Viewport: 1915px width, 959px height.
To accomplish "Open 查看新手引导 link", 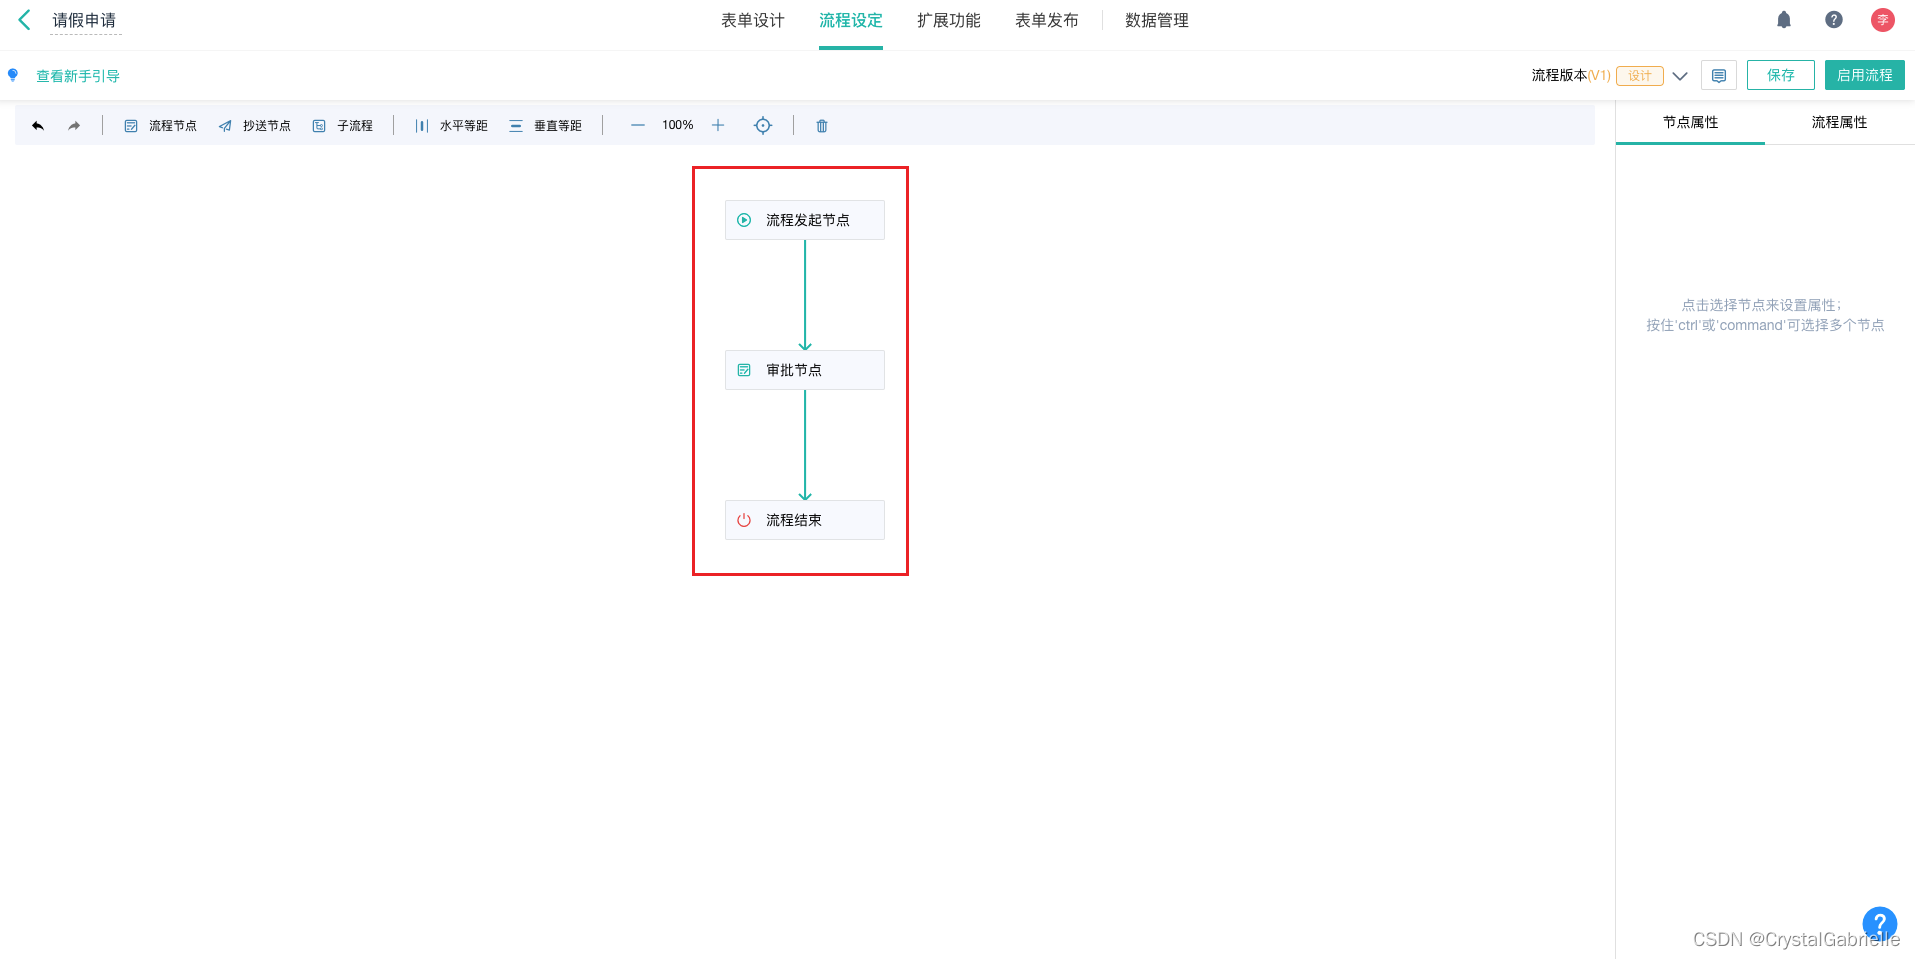I will tap(78, 76).
